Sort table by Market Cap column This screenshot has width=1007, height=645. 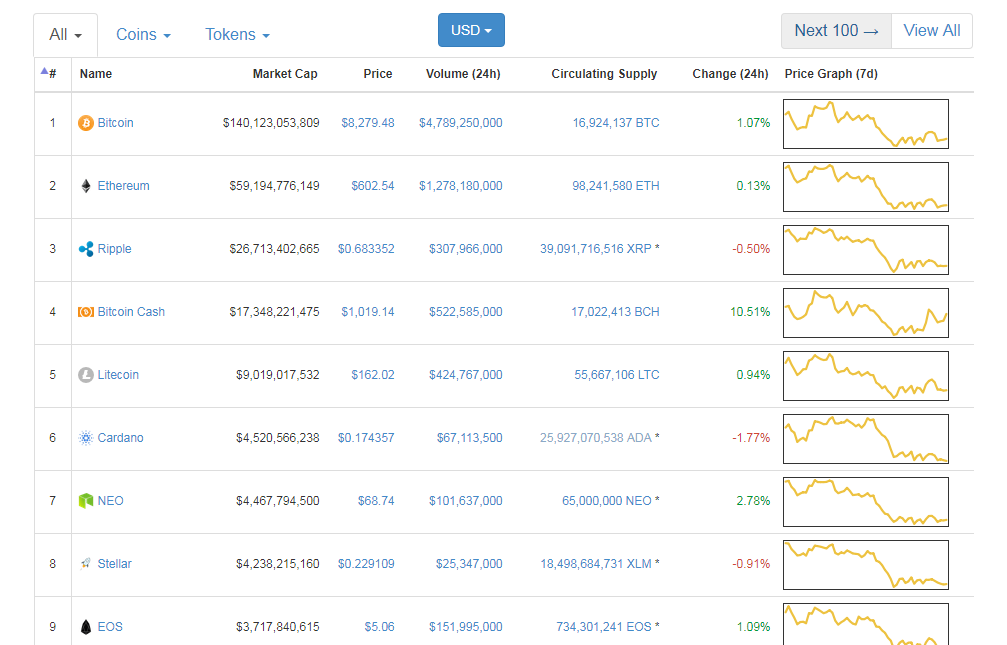(285, 74)
